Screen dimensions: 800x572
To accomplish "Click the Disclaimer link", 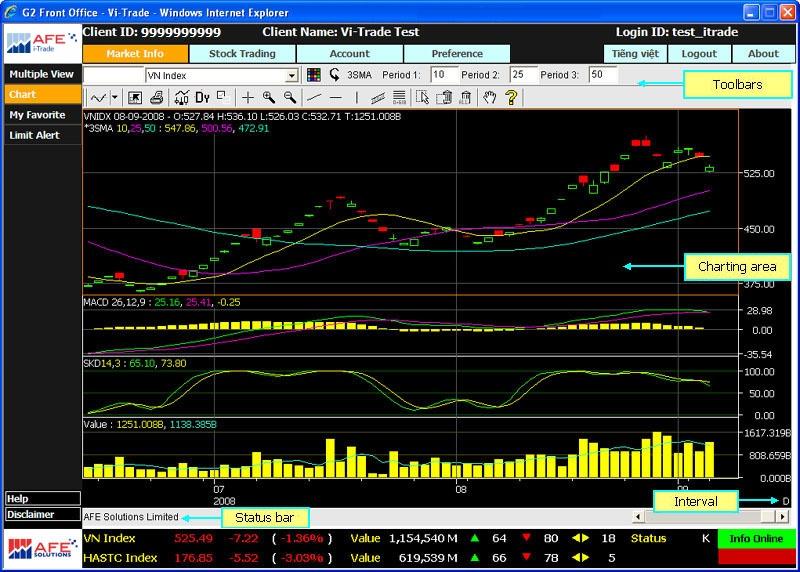I will click(43, 514).
